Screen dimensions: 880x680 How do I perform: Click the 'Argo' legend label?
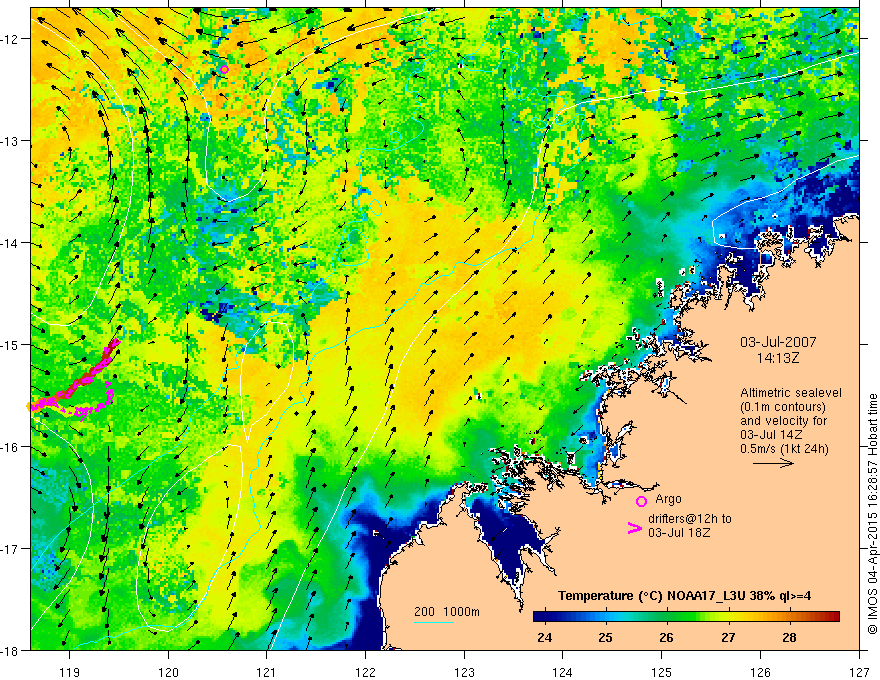pyautogui.click(x=668, y=499)
